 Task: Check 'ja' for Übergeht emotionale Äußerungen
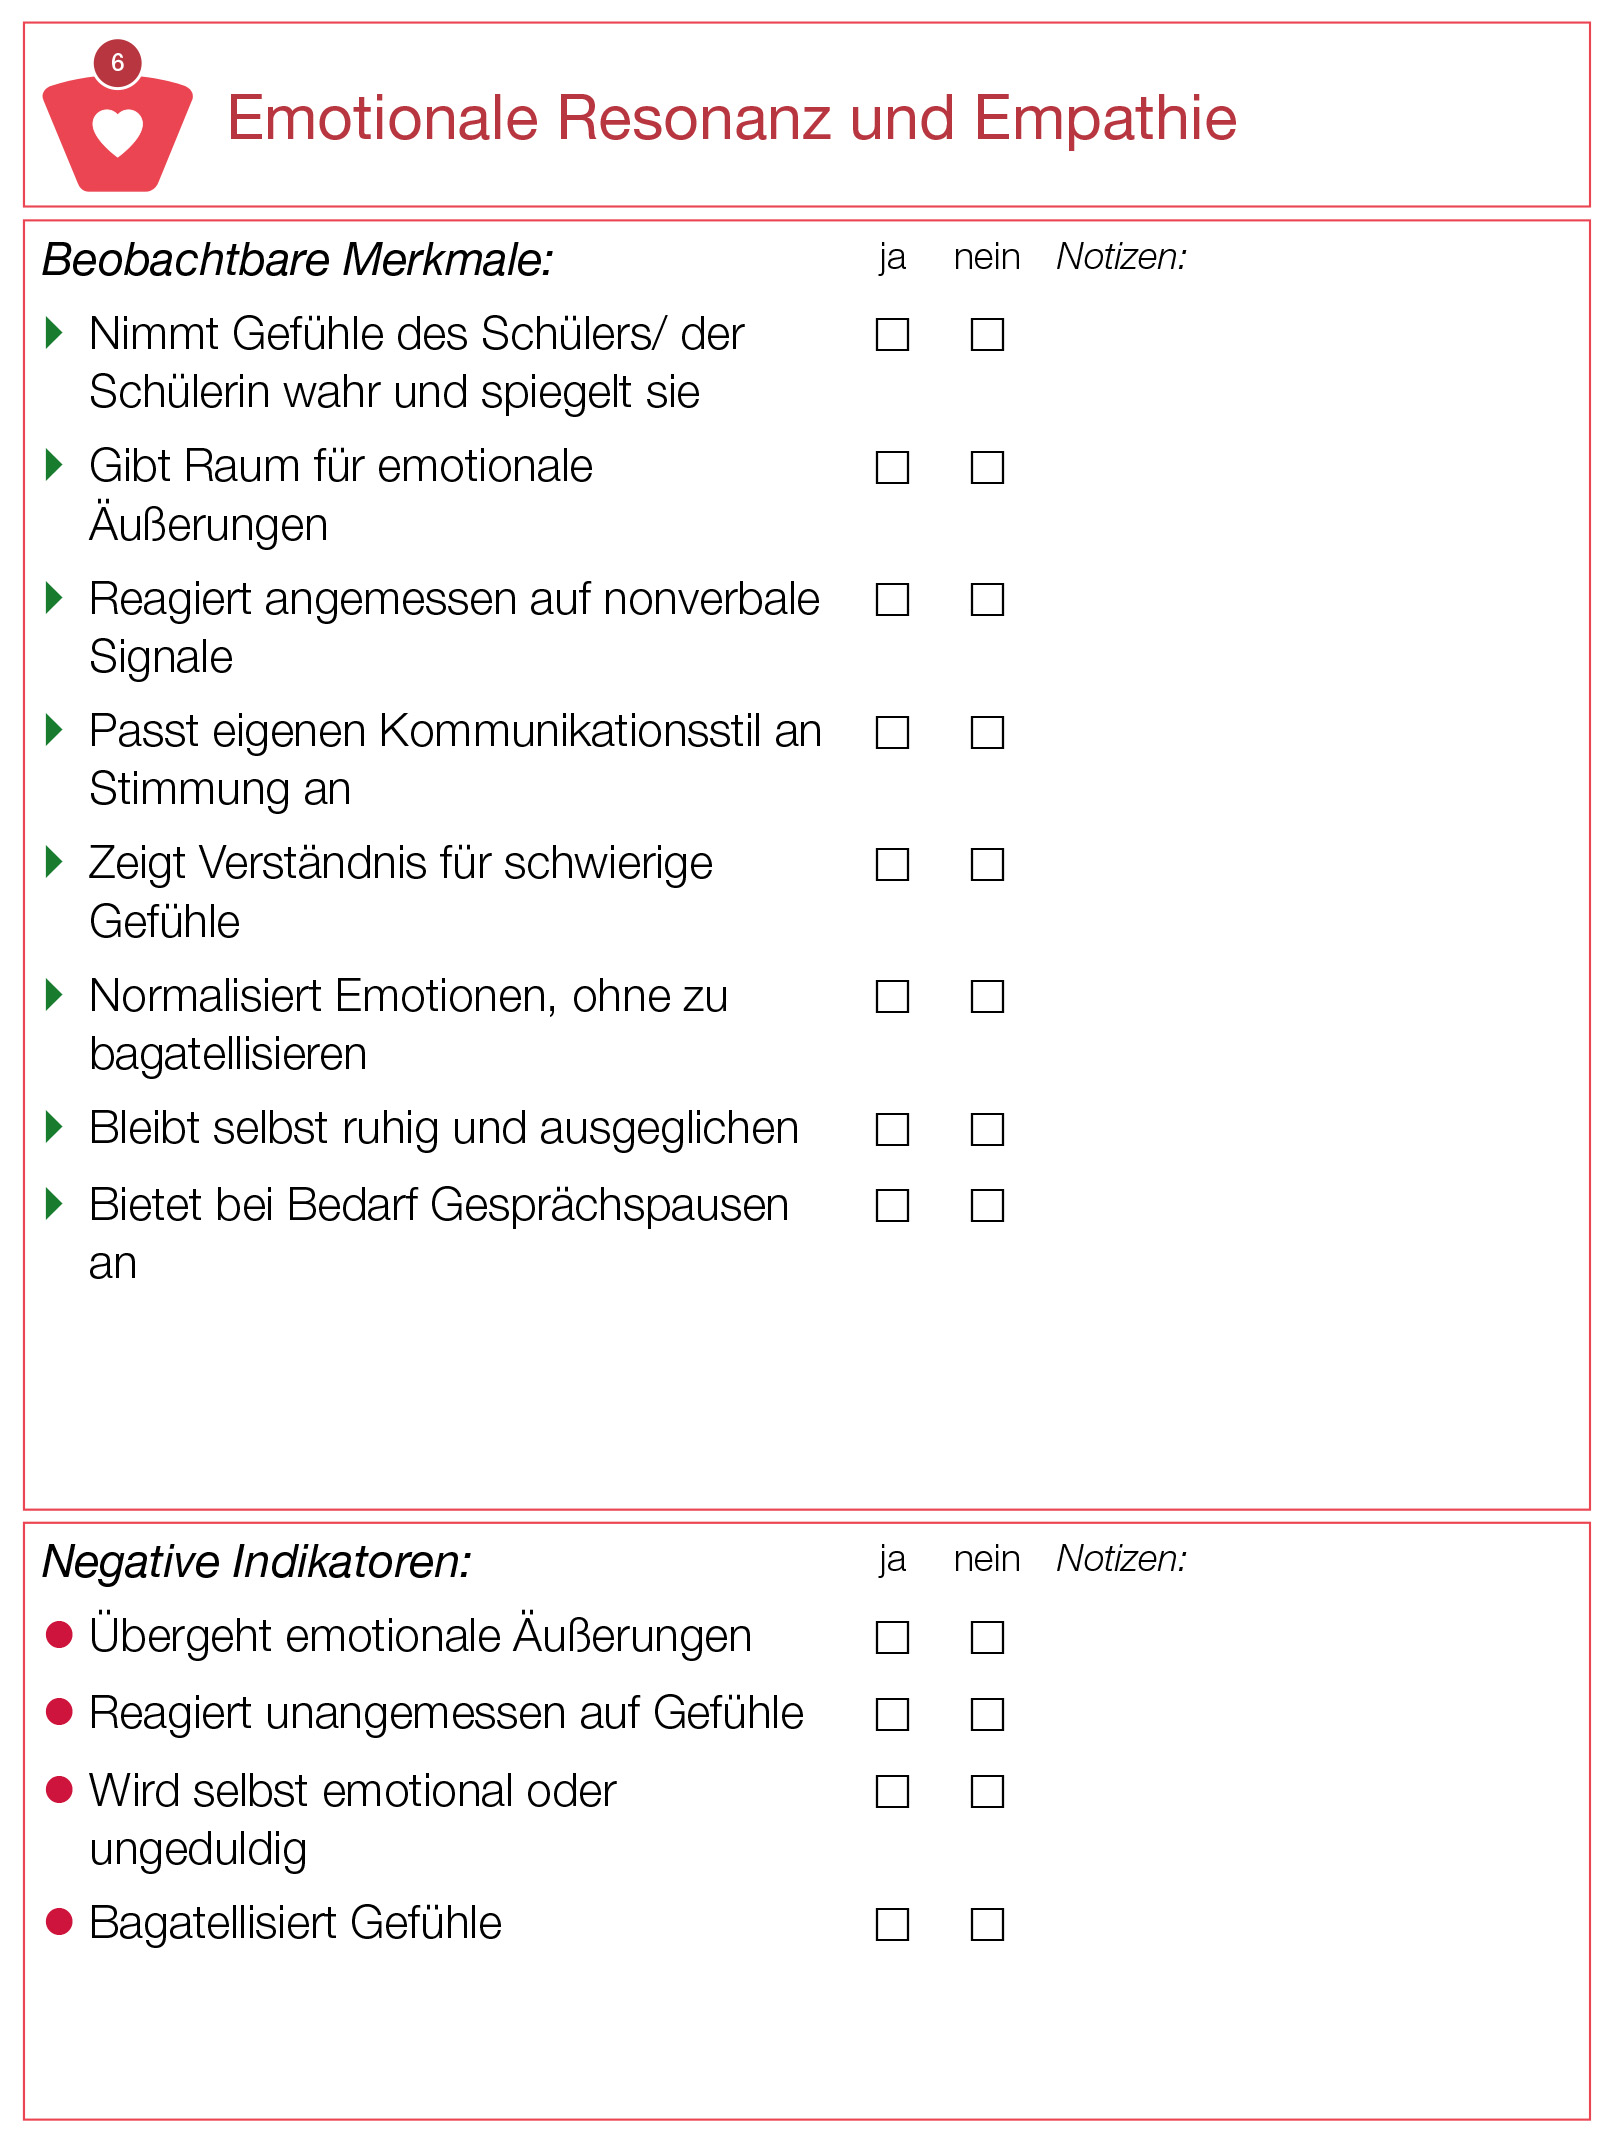point(892,1637)
